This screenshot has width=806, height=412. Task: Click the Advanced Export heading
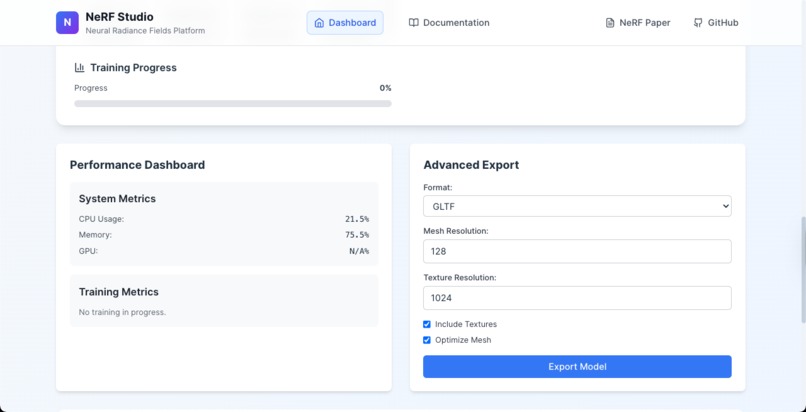click(471, 165)
